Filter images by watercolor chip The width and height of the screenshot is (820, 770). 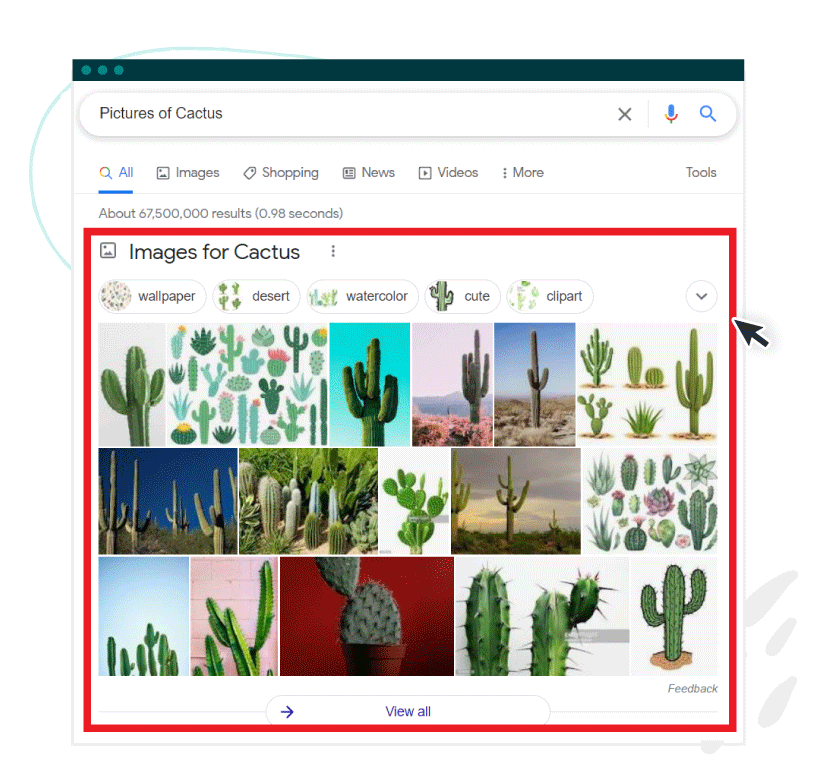[x=362, y=296]
